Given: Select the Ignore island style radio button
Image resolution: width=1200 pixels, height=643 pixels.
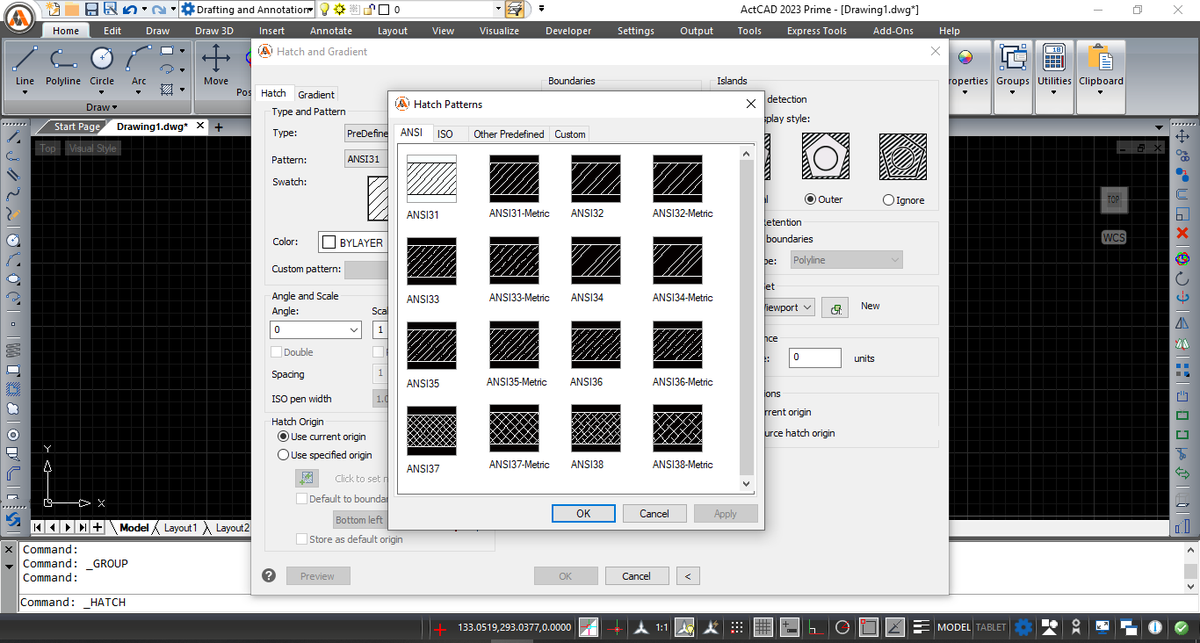Looking at the screenshot, I should (889, 200).
